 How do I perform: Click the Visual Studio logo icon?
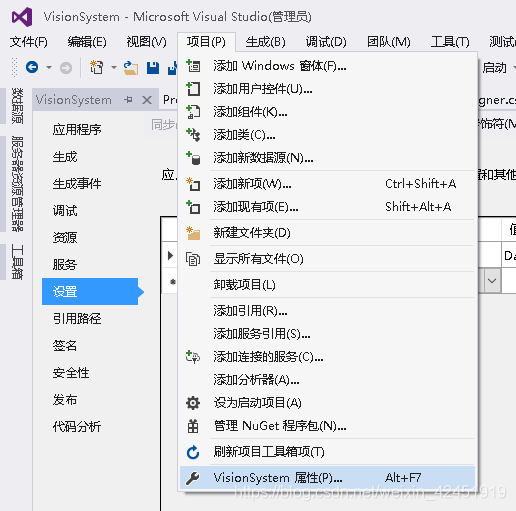pyautogui.click(x=22, y=17)
